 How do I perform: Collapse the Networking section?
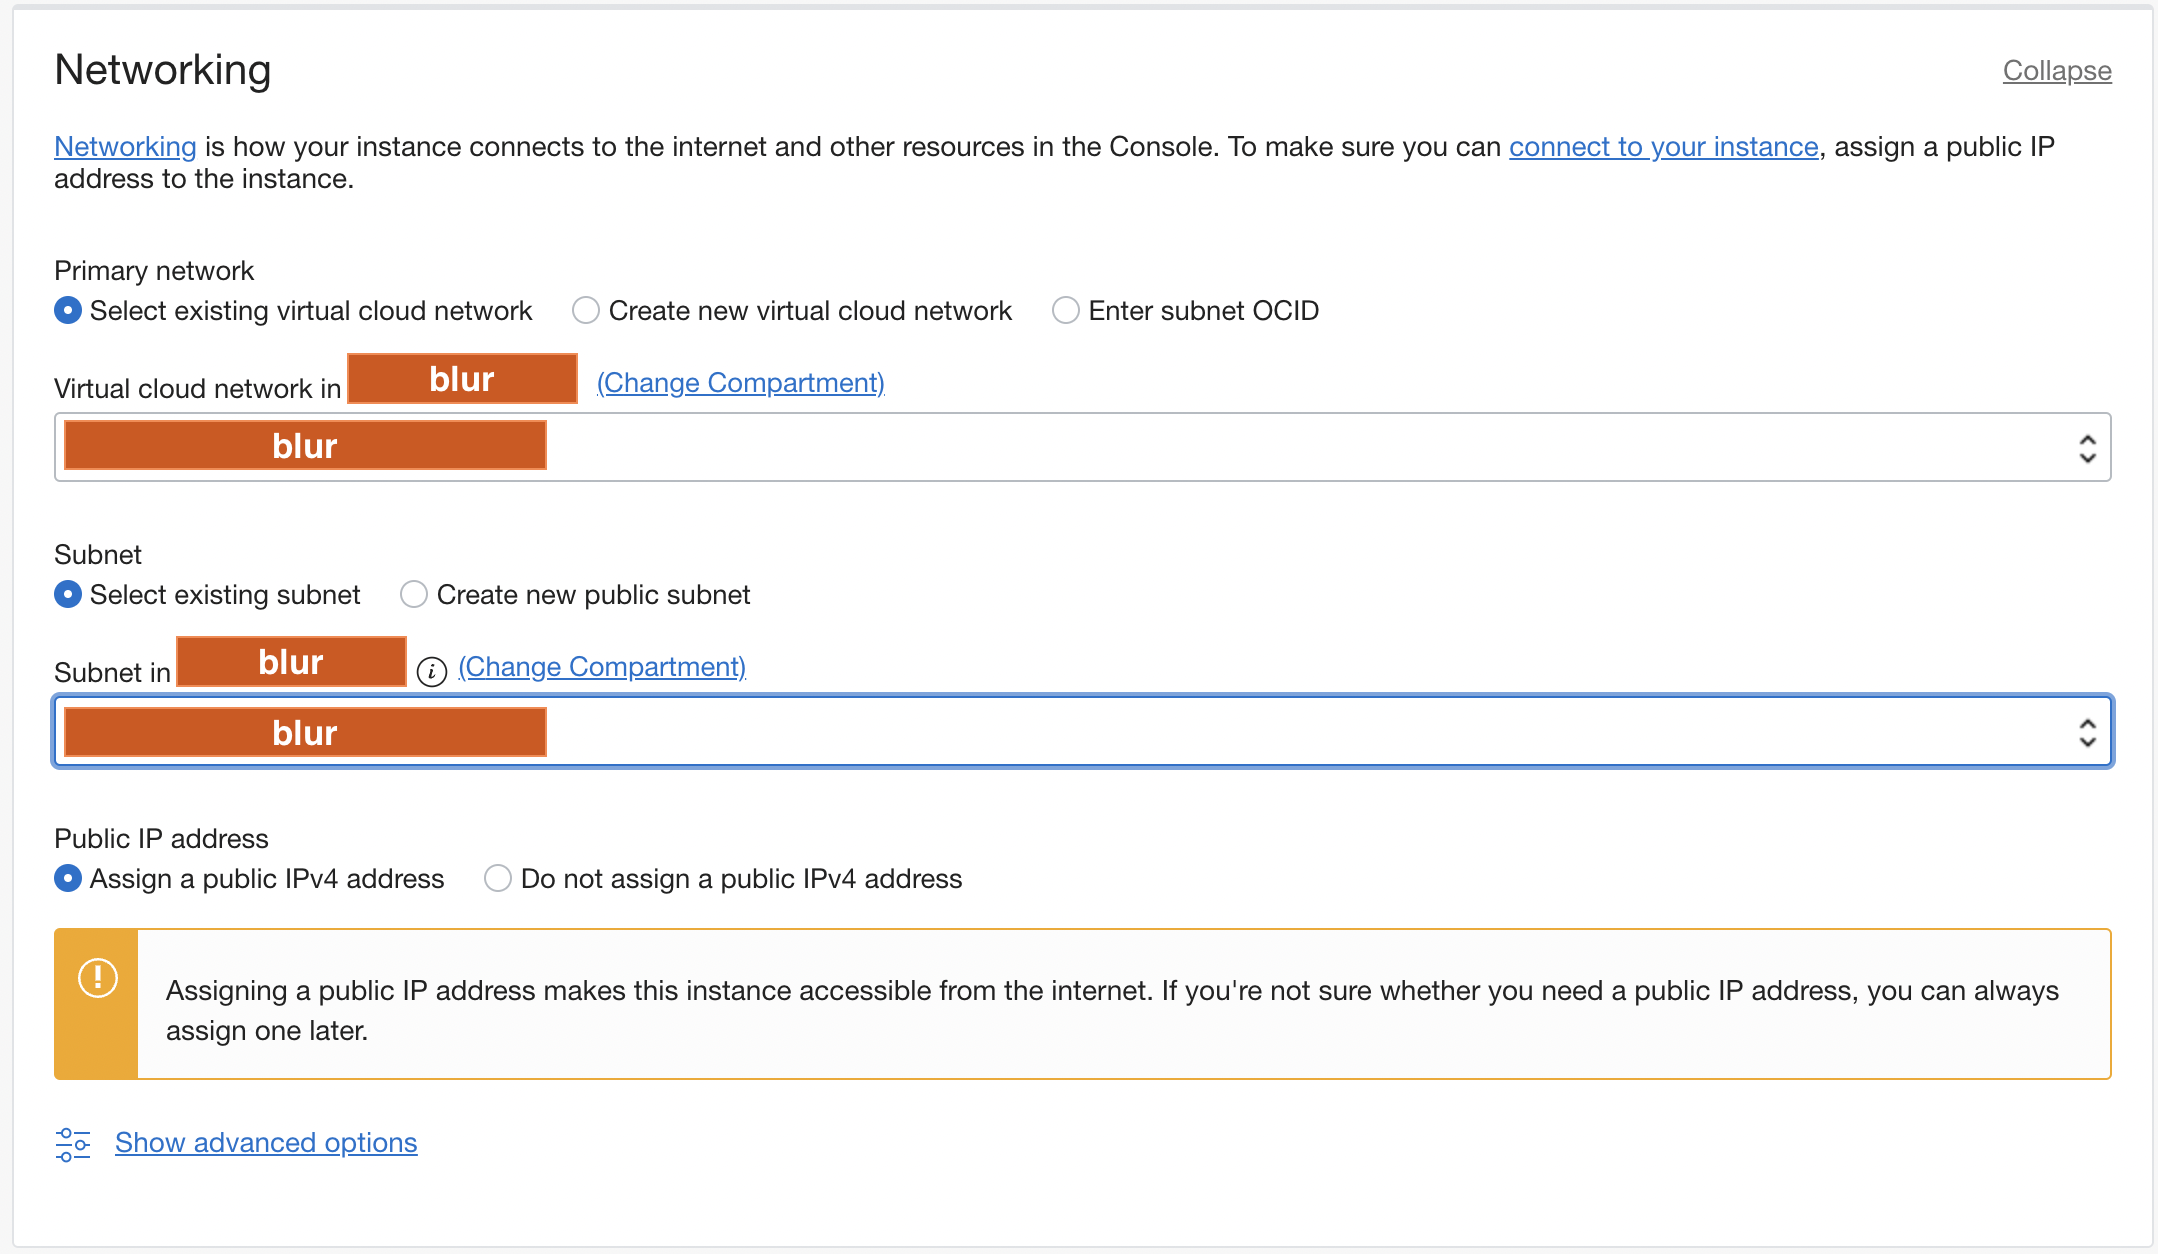2056,70
